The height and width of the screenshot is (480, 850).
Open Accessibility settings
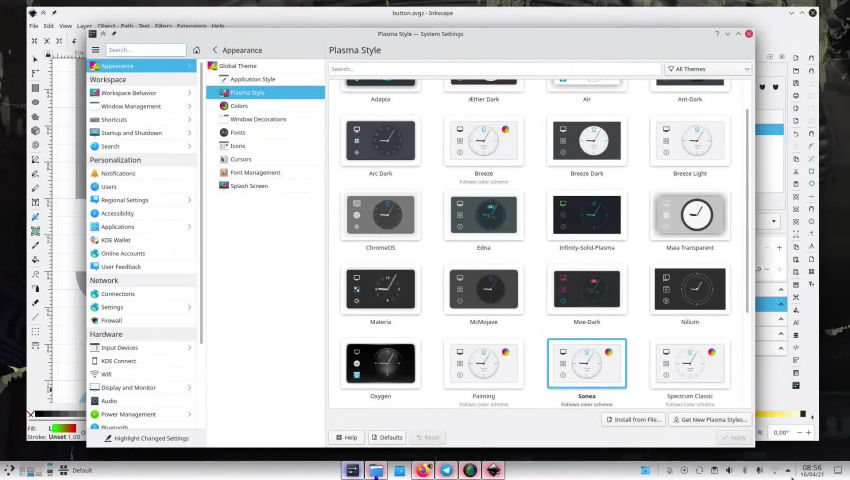point(143,214)
